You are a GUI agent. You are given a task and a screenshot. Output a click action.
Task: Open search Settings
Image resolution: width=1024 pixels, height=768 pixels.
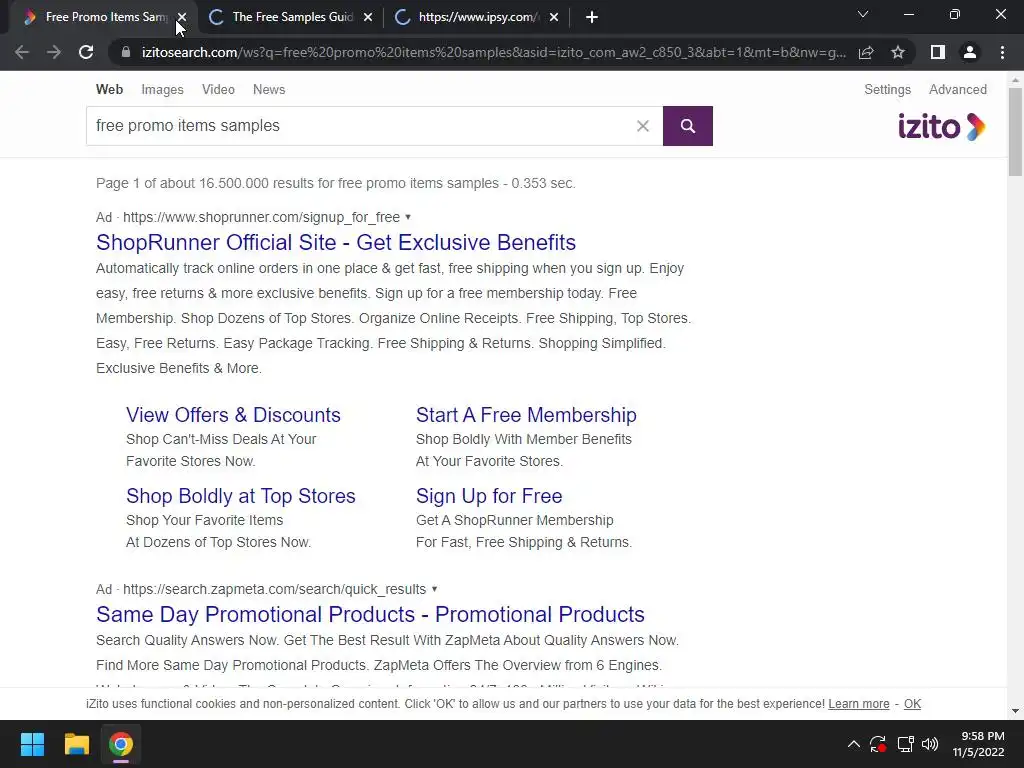point(888,89)
